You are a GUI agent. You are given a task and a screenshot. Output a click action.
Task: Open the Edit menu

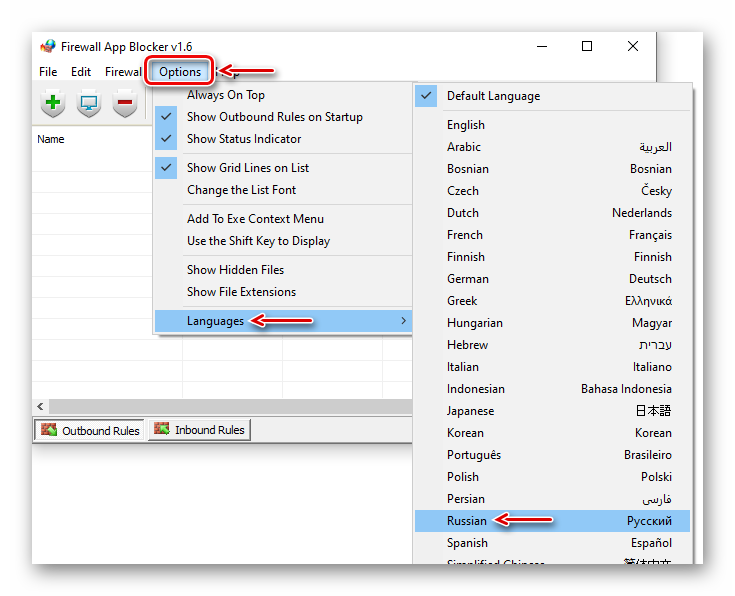point(81,72)
